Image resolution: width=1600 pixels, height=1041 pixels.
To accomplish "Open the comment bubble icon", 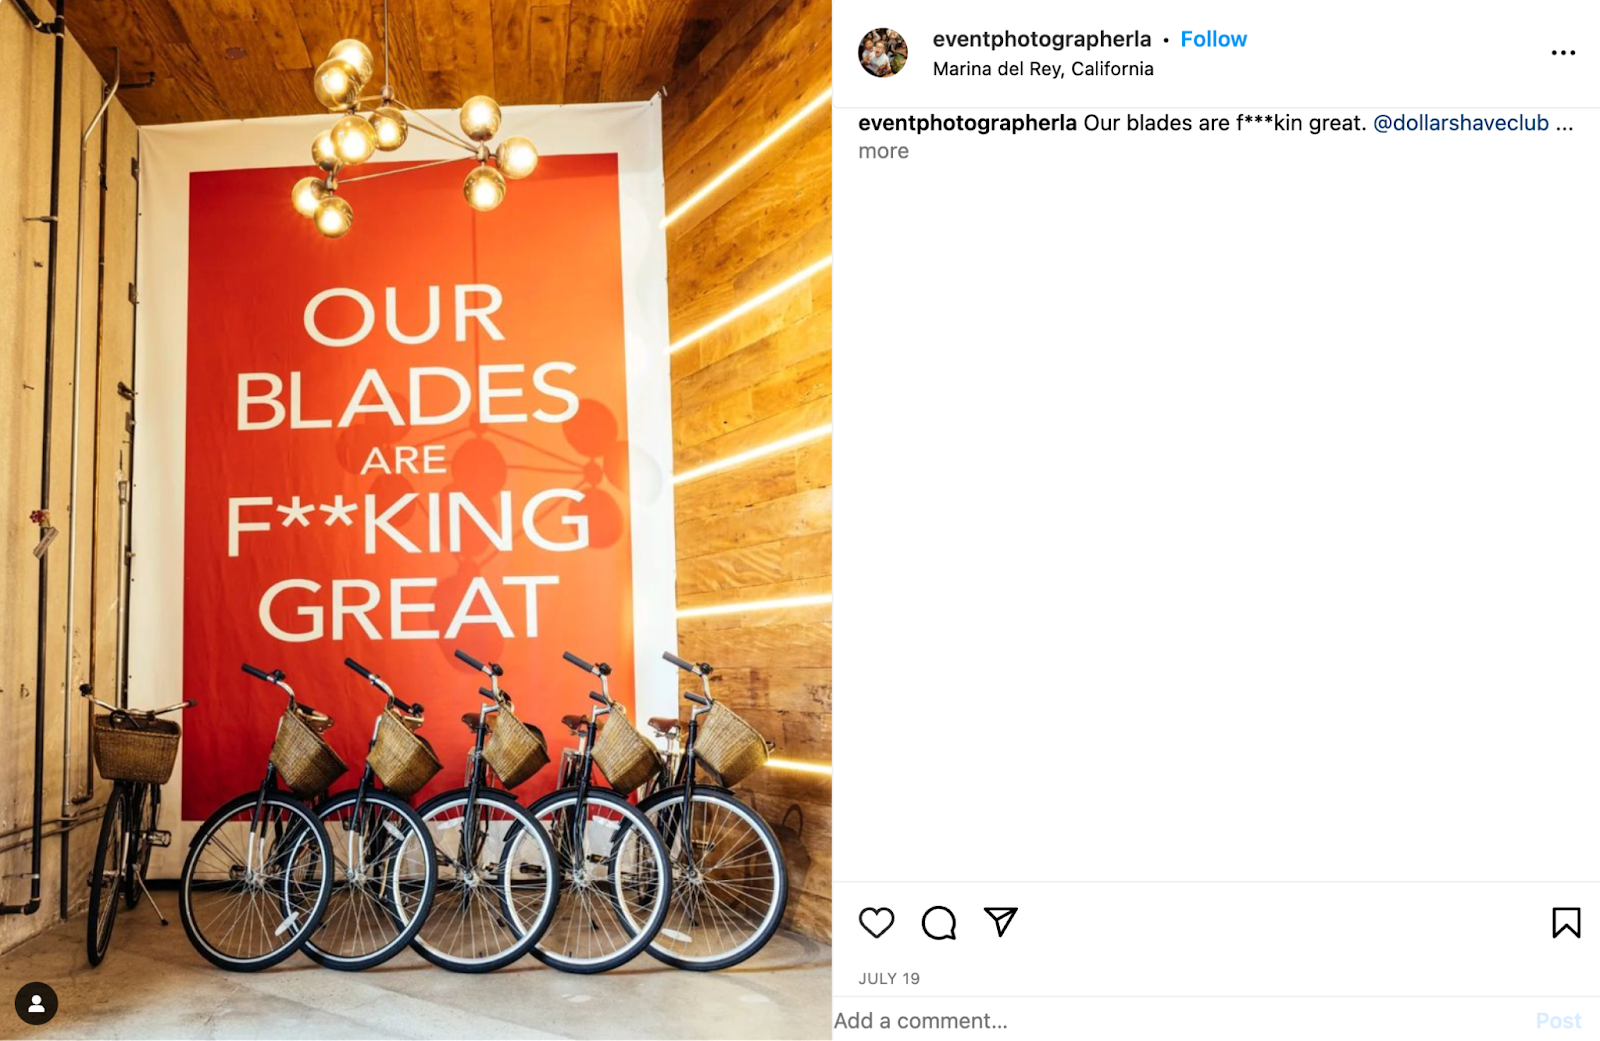I will click(939, 923).
